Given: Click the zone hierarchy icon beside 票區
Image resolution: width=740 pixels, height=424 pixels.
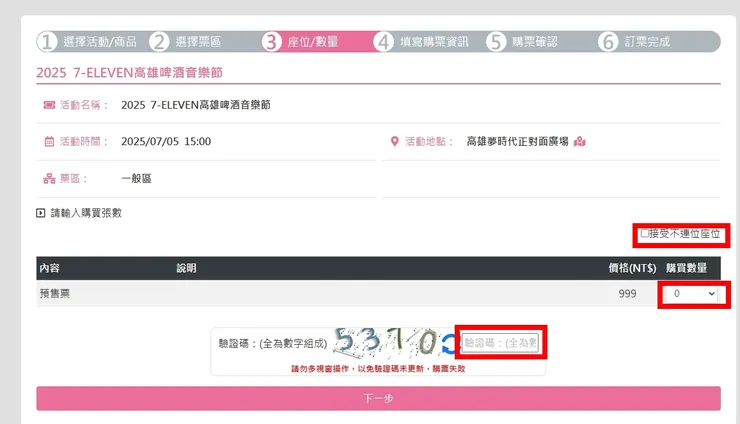Looking at the screenshot, I should tap(49, 178).
